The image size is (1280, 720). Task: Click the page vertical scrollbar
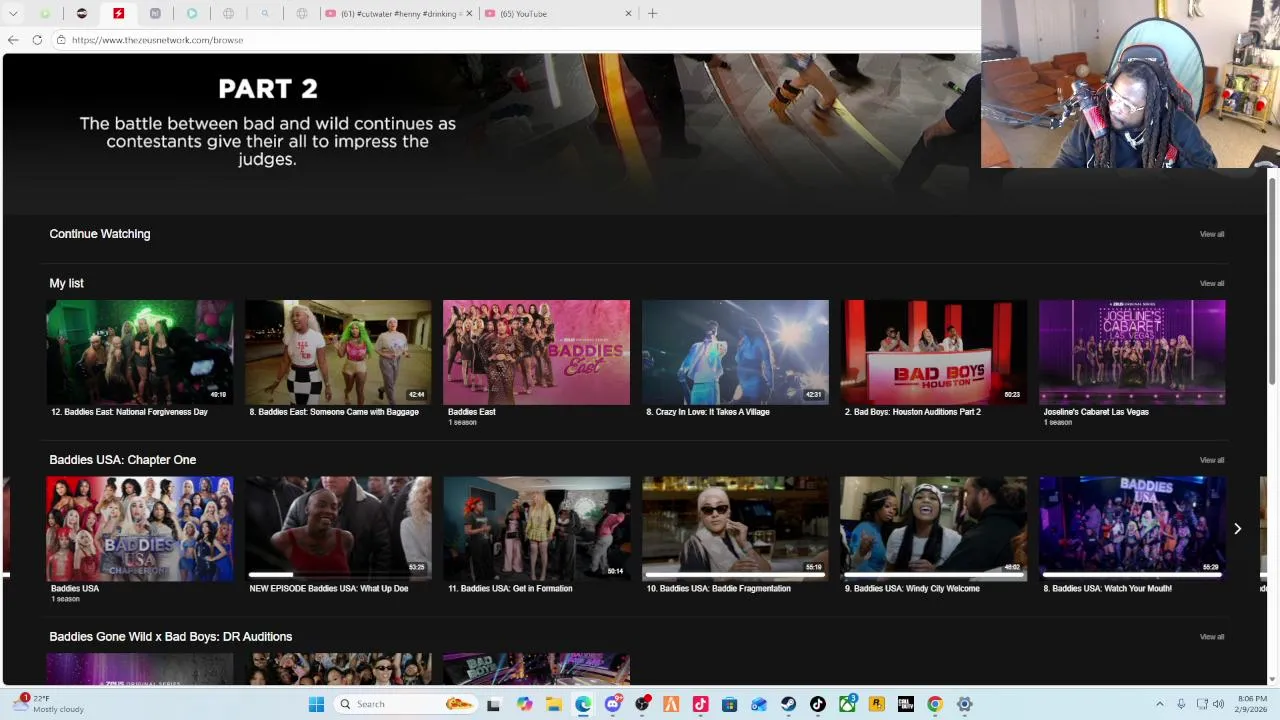[1272, 280]
